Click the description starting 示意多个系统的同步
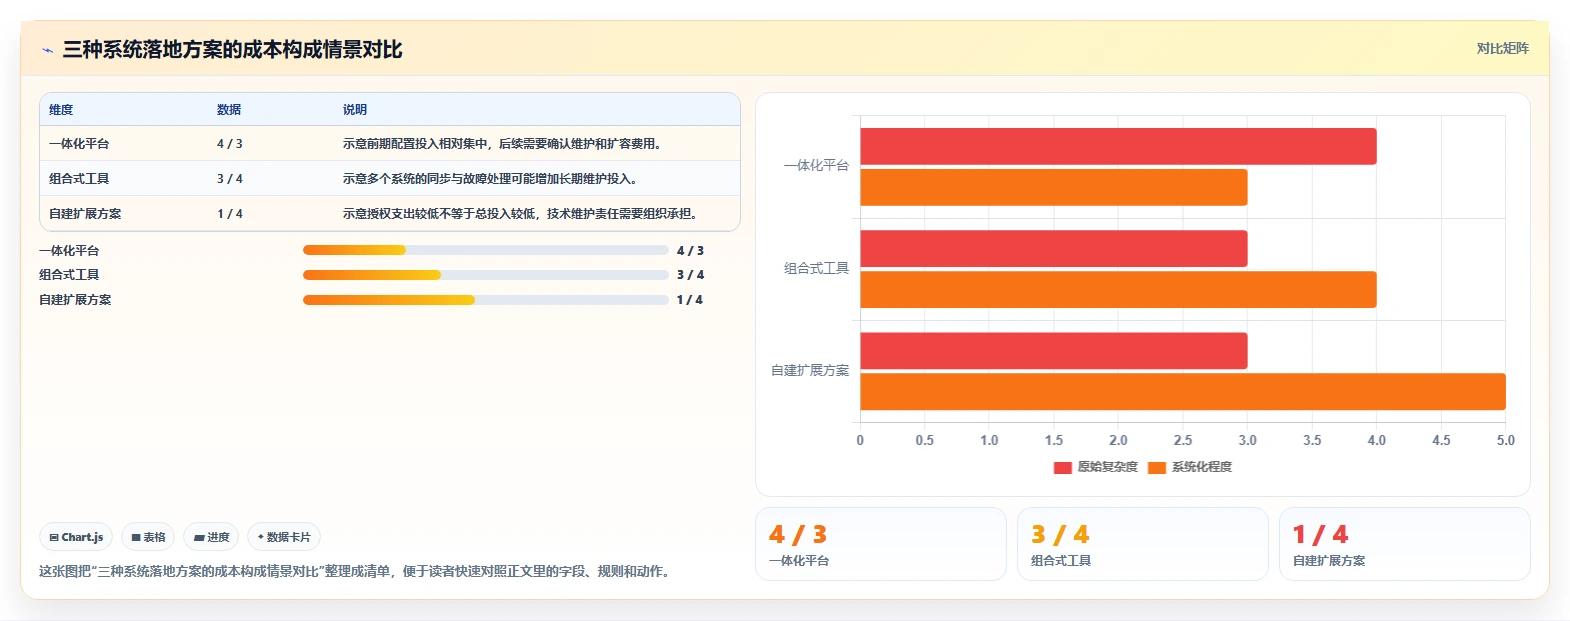This screenshot has width=1570, height=621. tap(490, 179)
